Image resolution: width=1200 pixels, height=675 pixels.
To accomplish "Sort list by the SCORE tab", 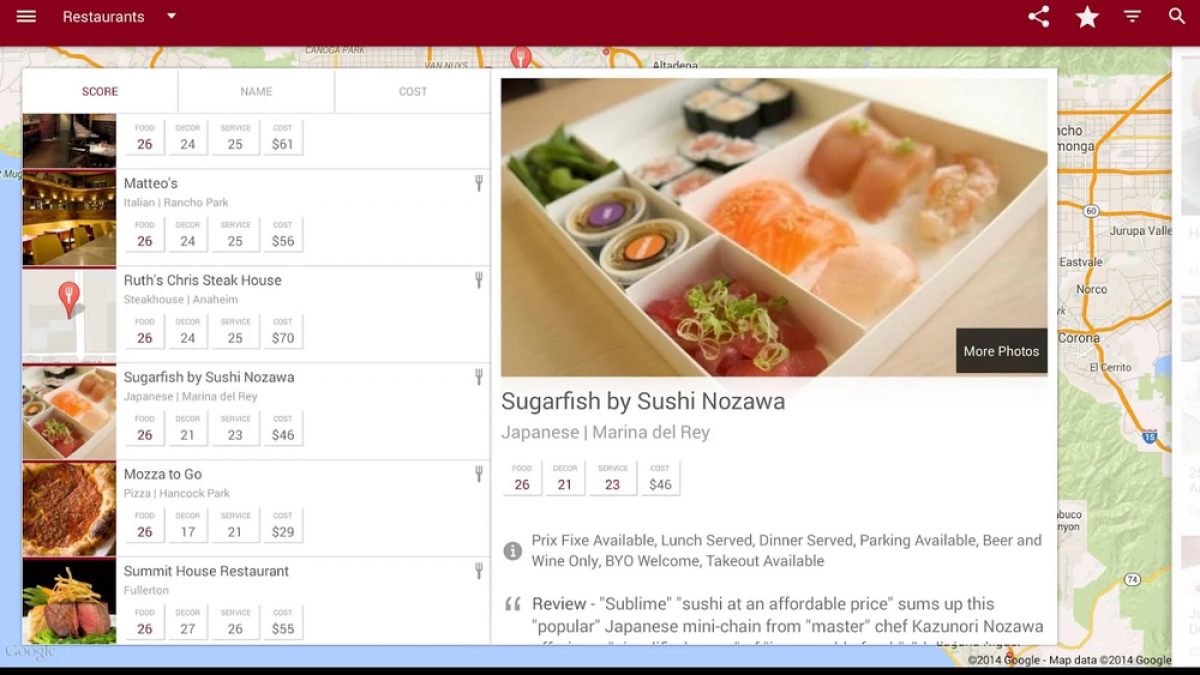I will 100,91.
